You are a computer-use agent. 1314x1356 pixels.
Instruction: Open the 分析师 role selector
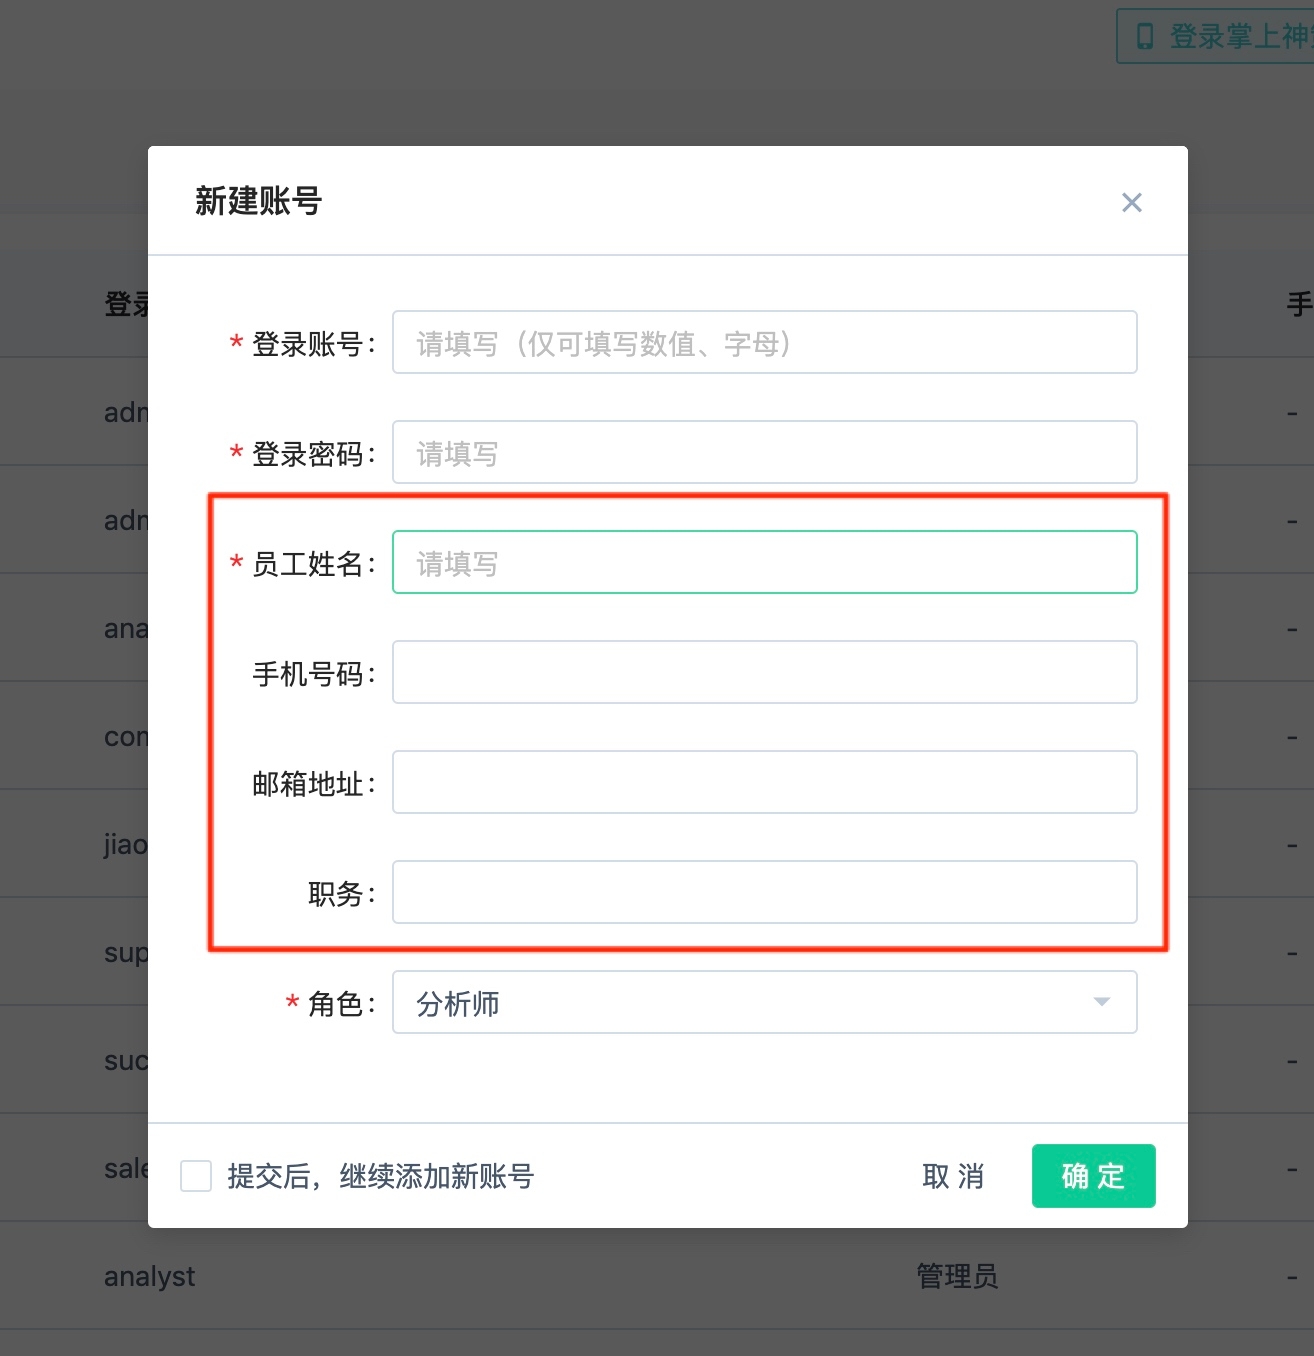click(x=763, y=1002)
